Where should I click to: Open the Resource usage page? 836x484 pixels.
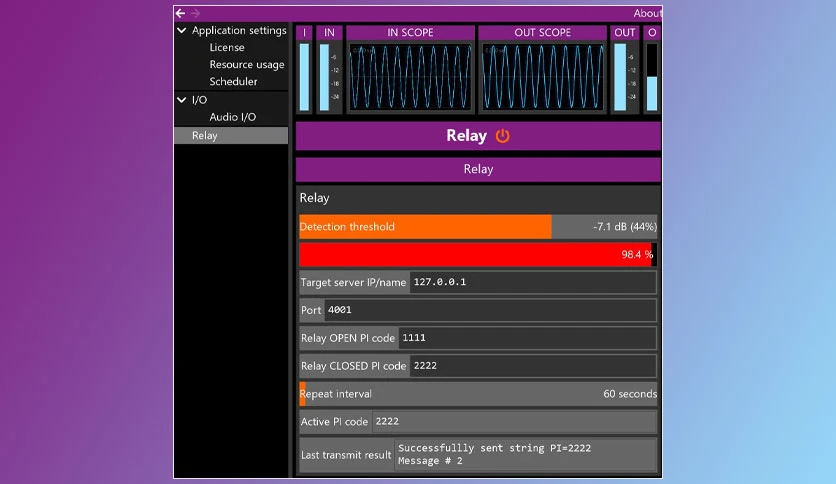pyautogui.click(x=247, y=64)
